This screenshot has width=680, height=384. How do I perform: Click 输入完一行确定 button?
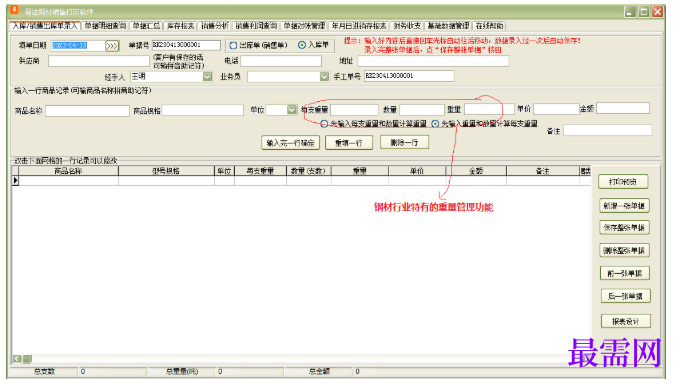pos(290,143)
